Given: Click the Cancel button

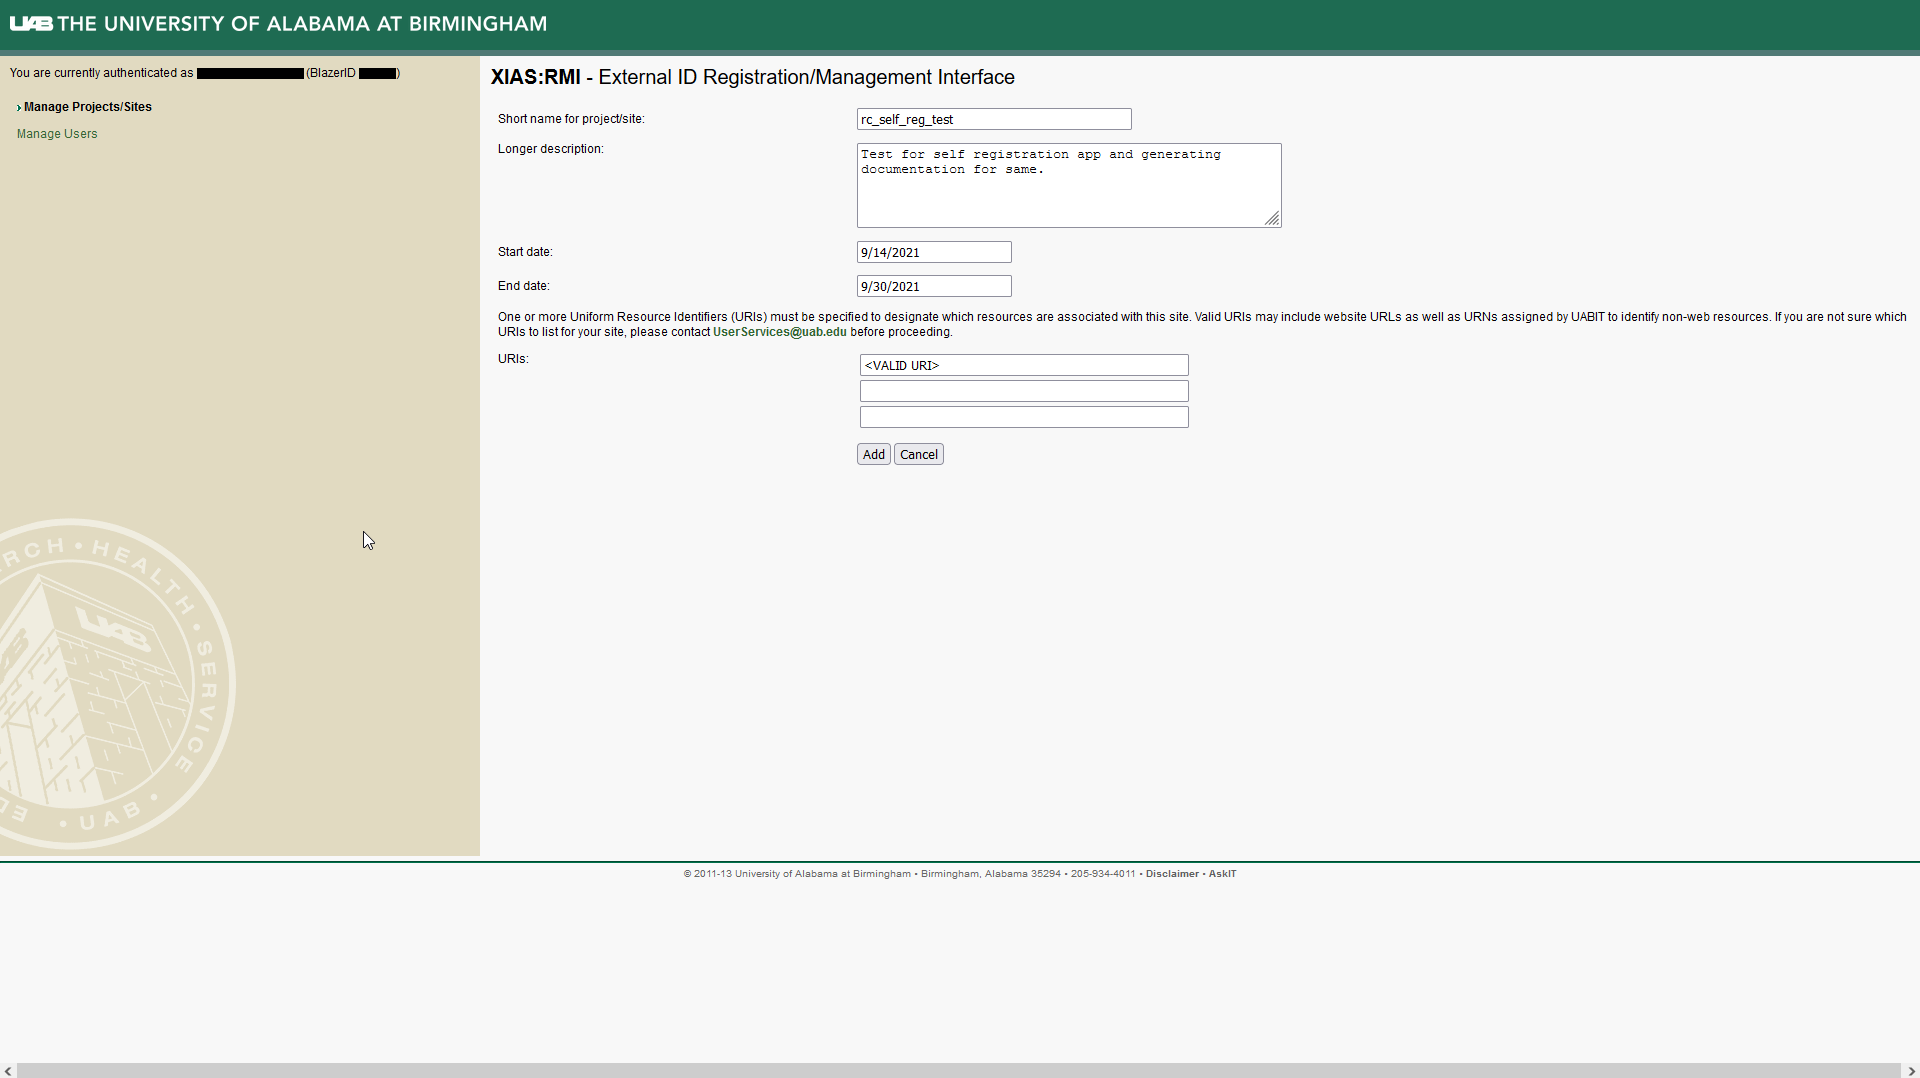Looking at the screenshot, I should pos(919,454).
